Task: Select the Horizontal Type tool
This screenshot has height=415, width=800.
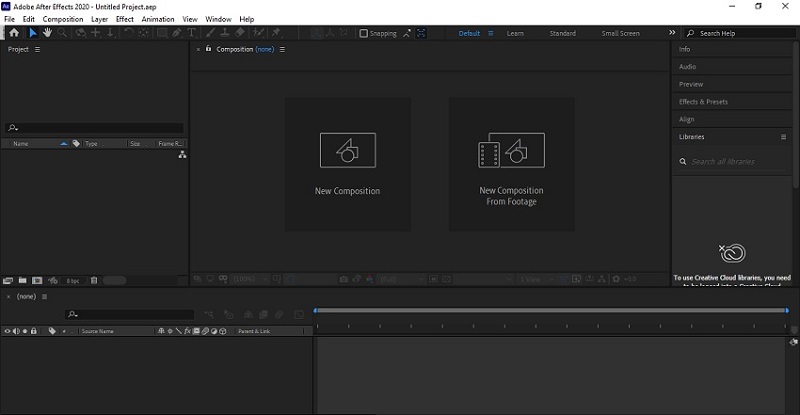Action: 191,33
